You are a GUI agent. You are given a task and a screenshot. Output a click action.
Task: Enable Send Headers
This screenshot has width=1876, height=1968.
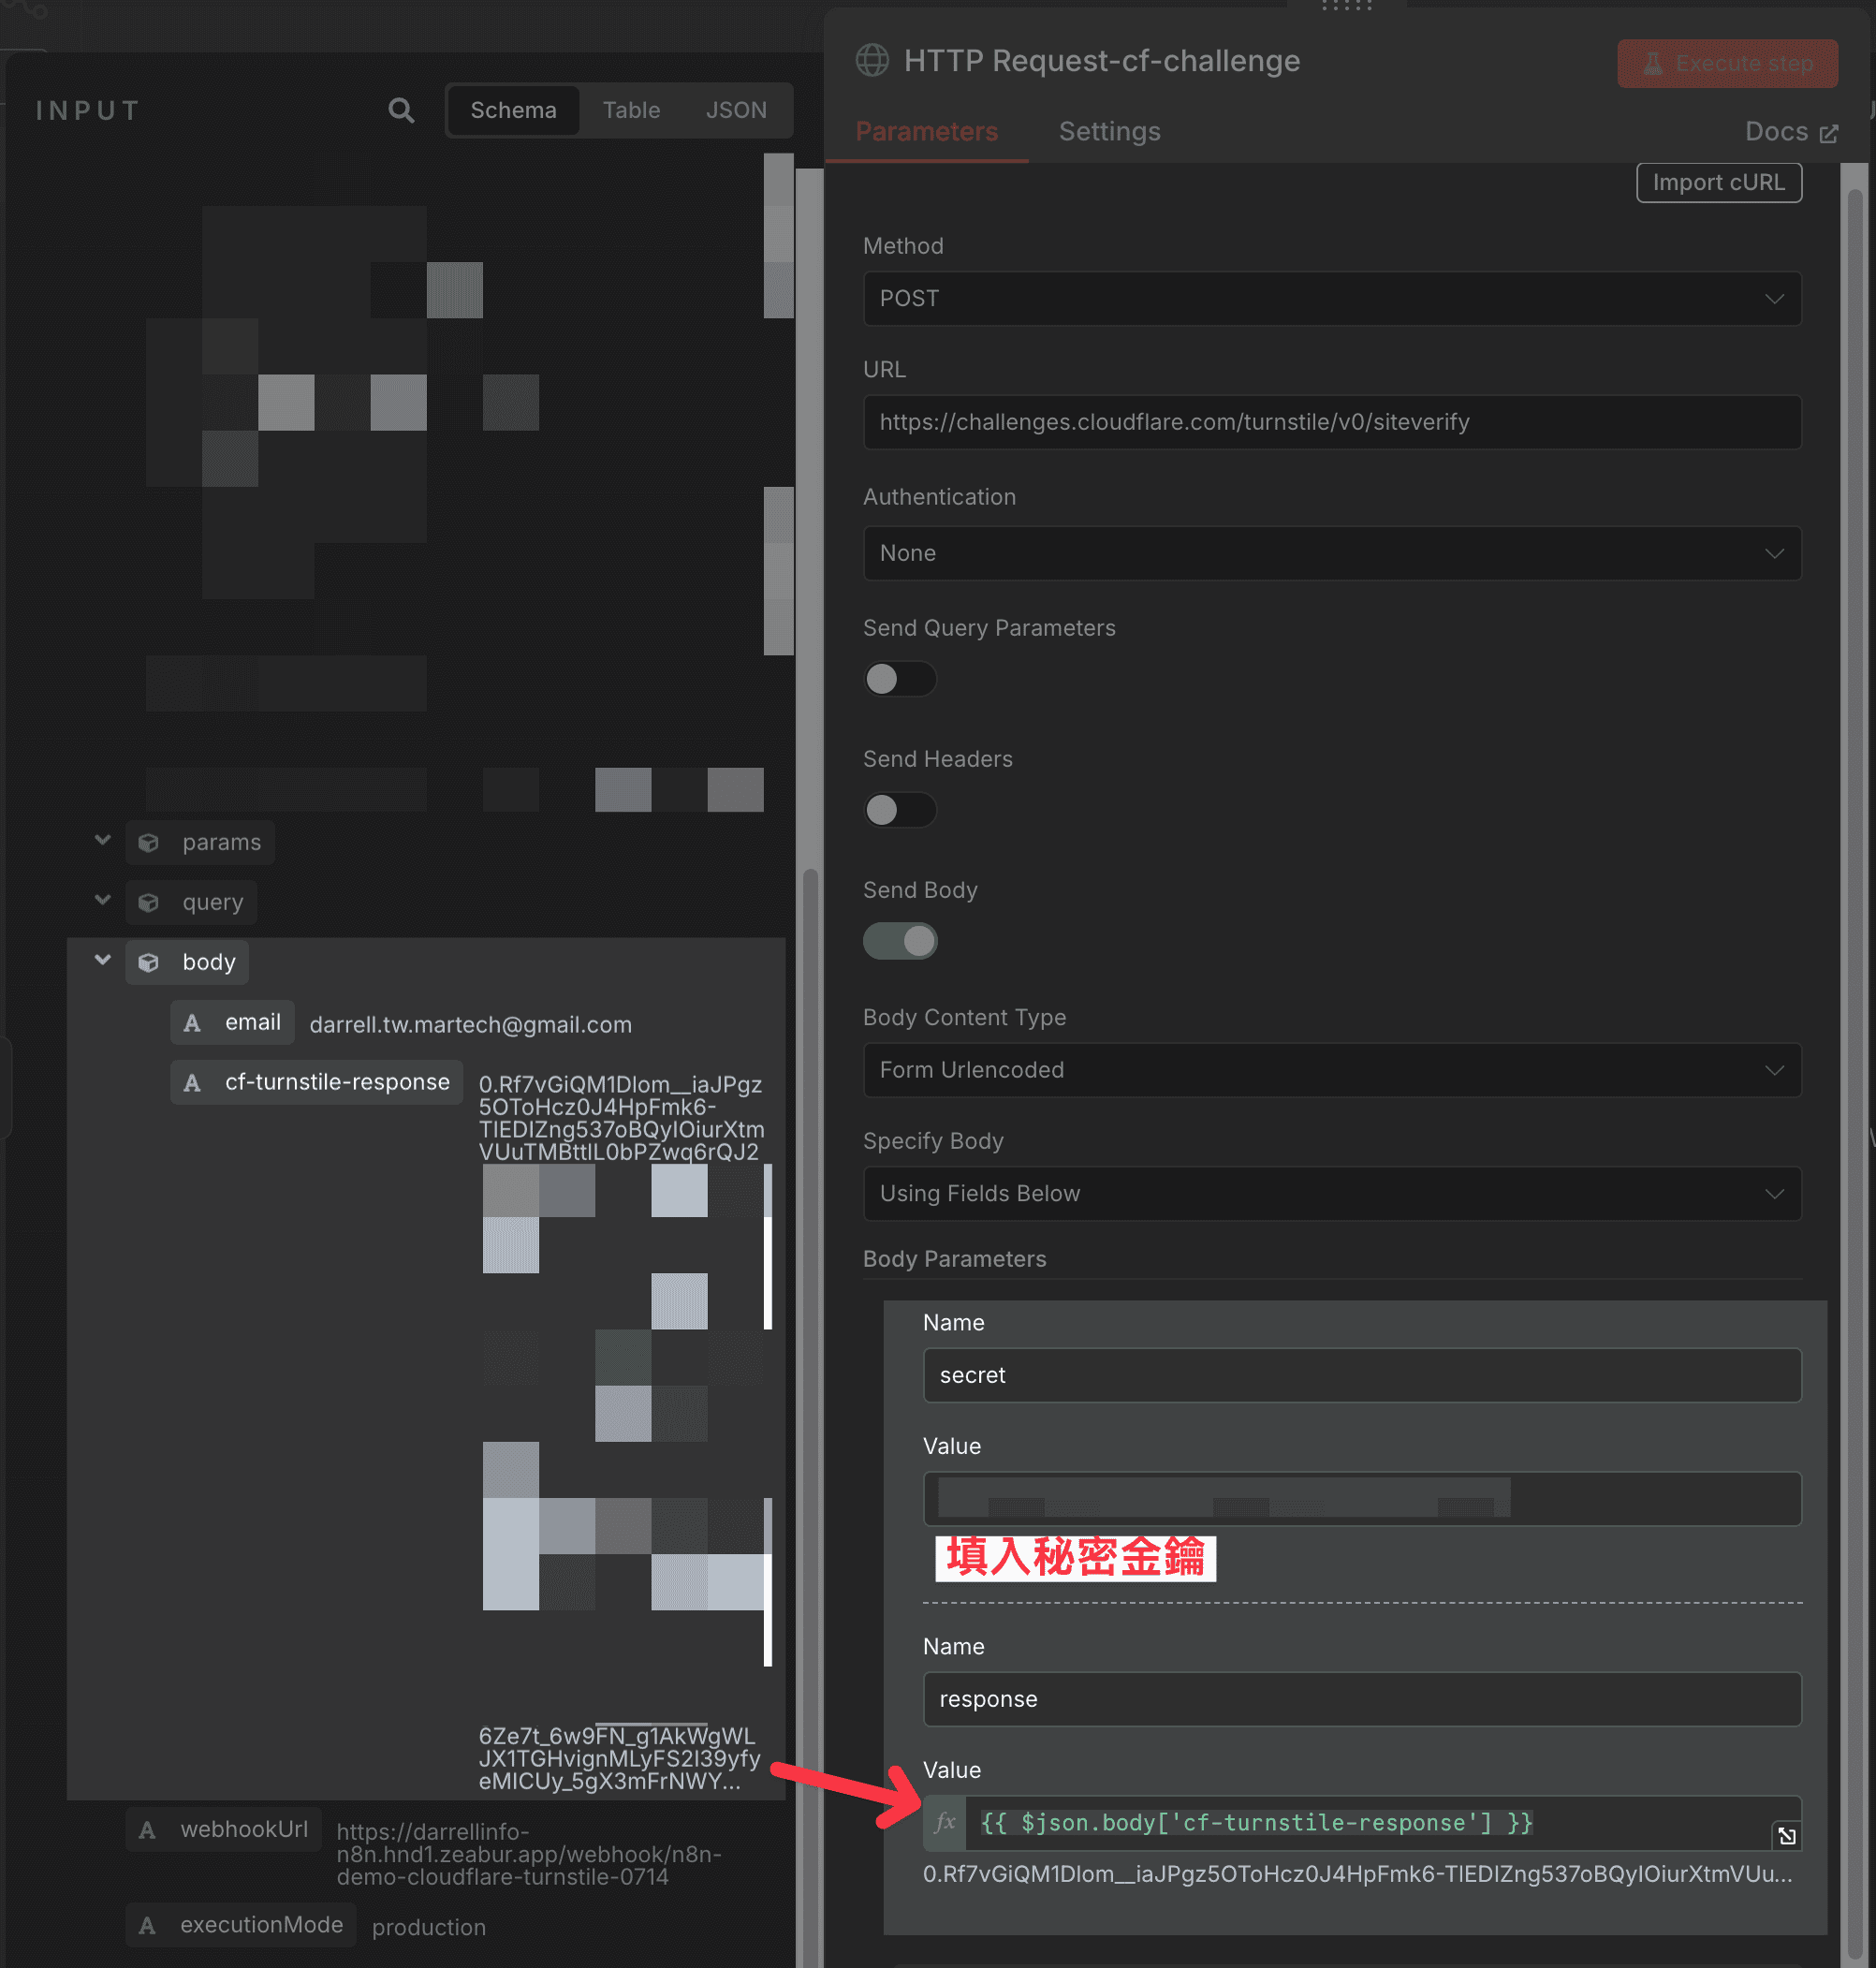pos(899,810)
